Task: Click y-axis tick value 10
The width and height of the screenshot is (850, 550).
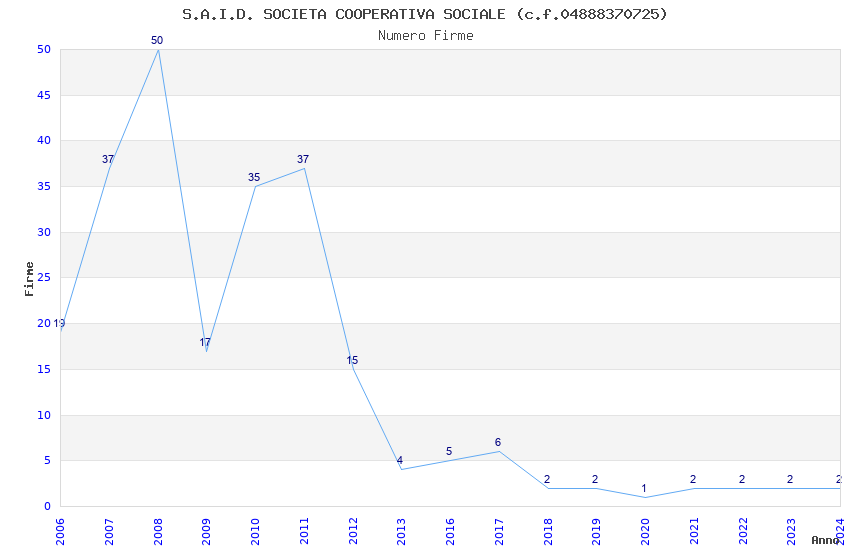Action: click(x=44, y=415)
